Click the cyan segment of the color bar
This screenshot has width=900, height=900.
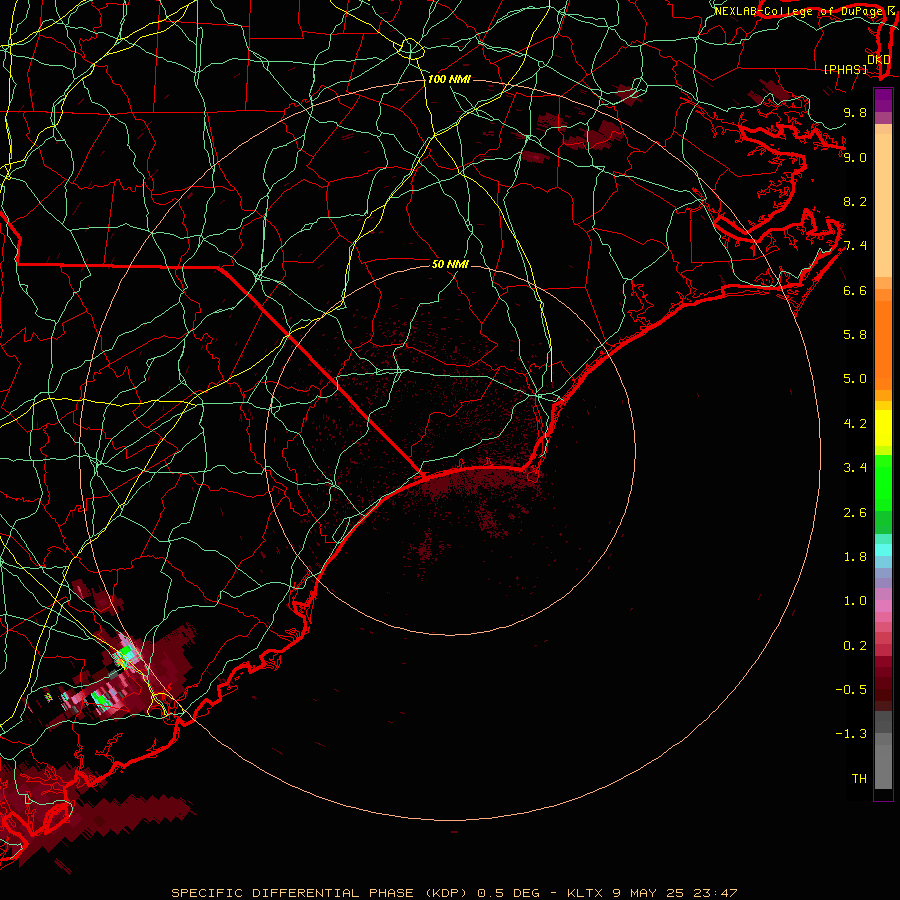pos(883,550)
